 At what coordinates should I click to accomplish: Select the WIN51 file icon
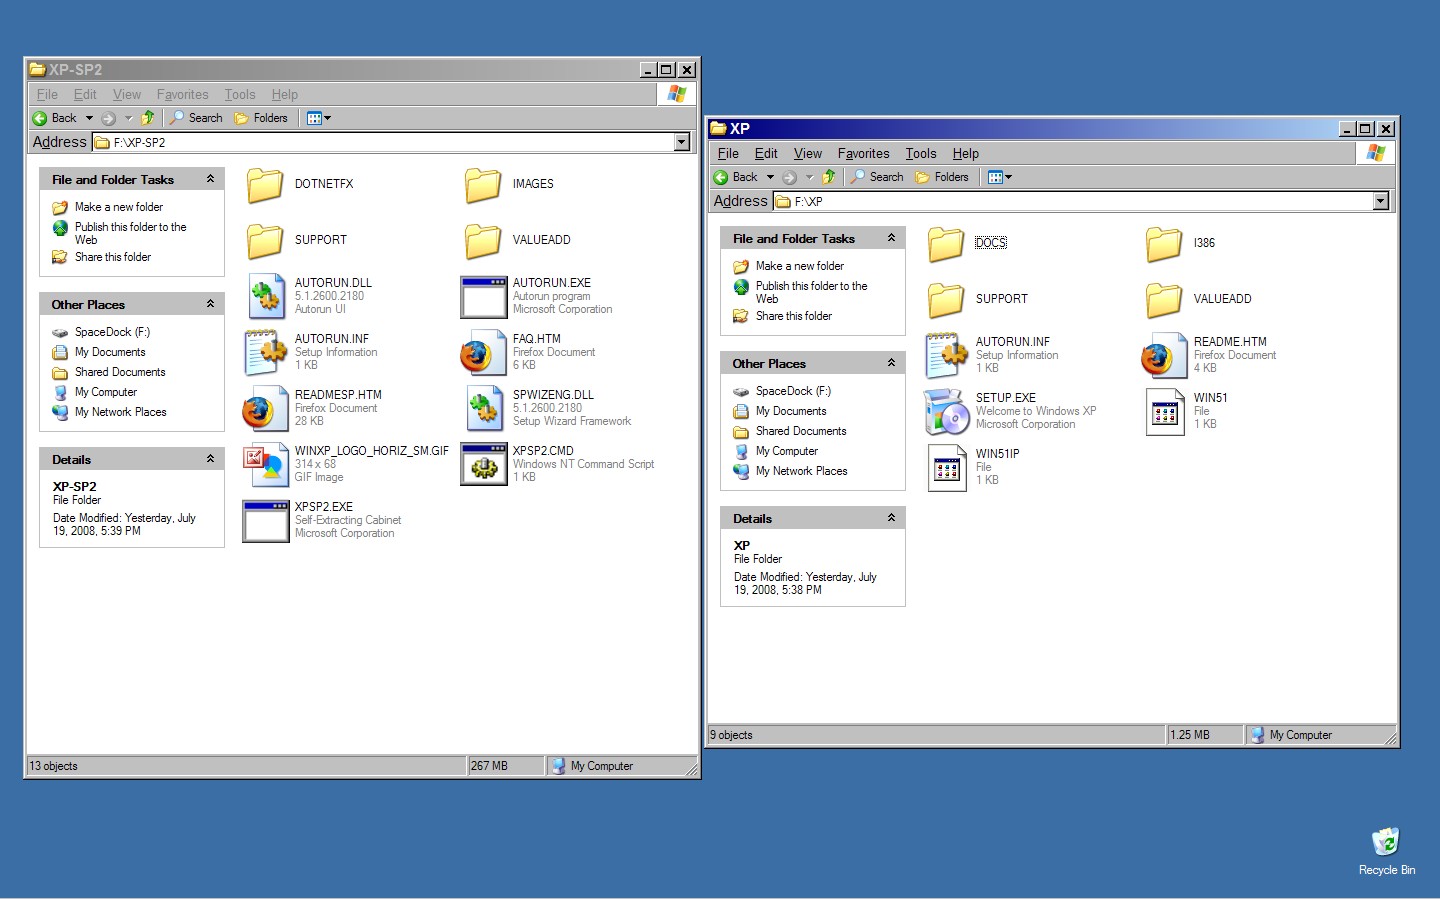[x=1164, y=411]
